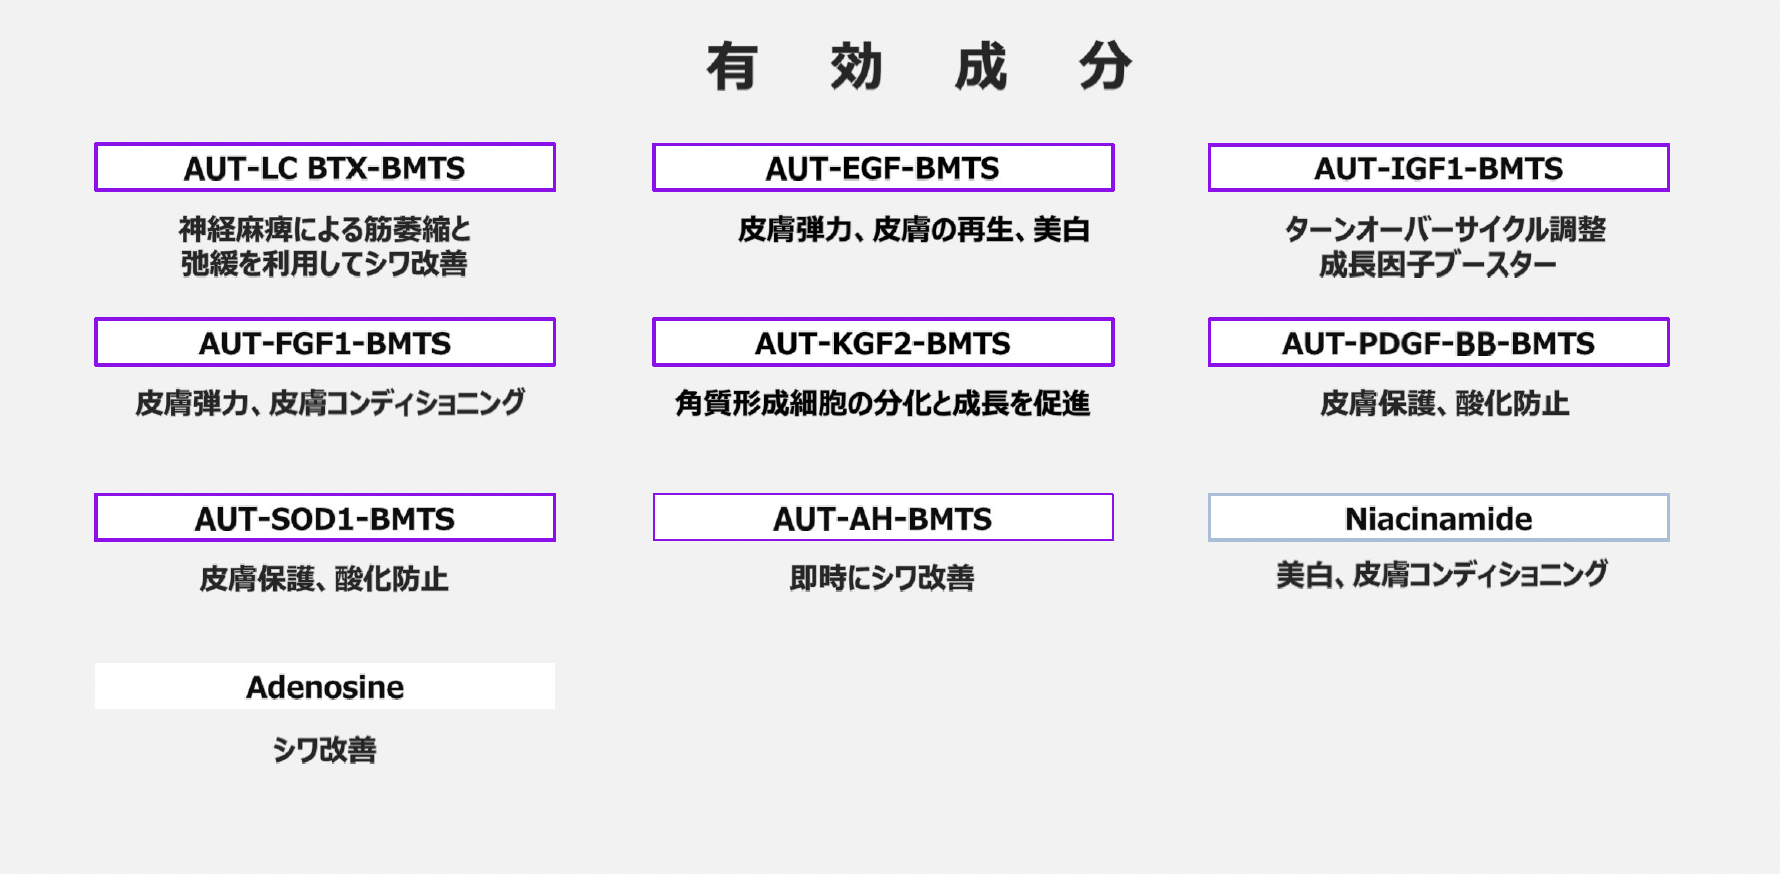1780x874 pixels.
Task: Click the Niacinamide ingredient box
Action: point(1438,518)
